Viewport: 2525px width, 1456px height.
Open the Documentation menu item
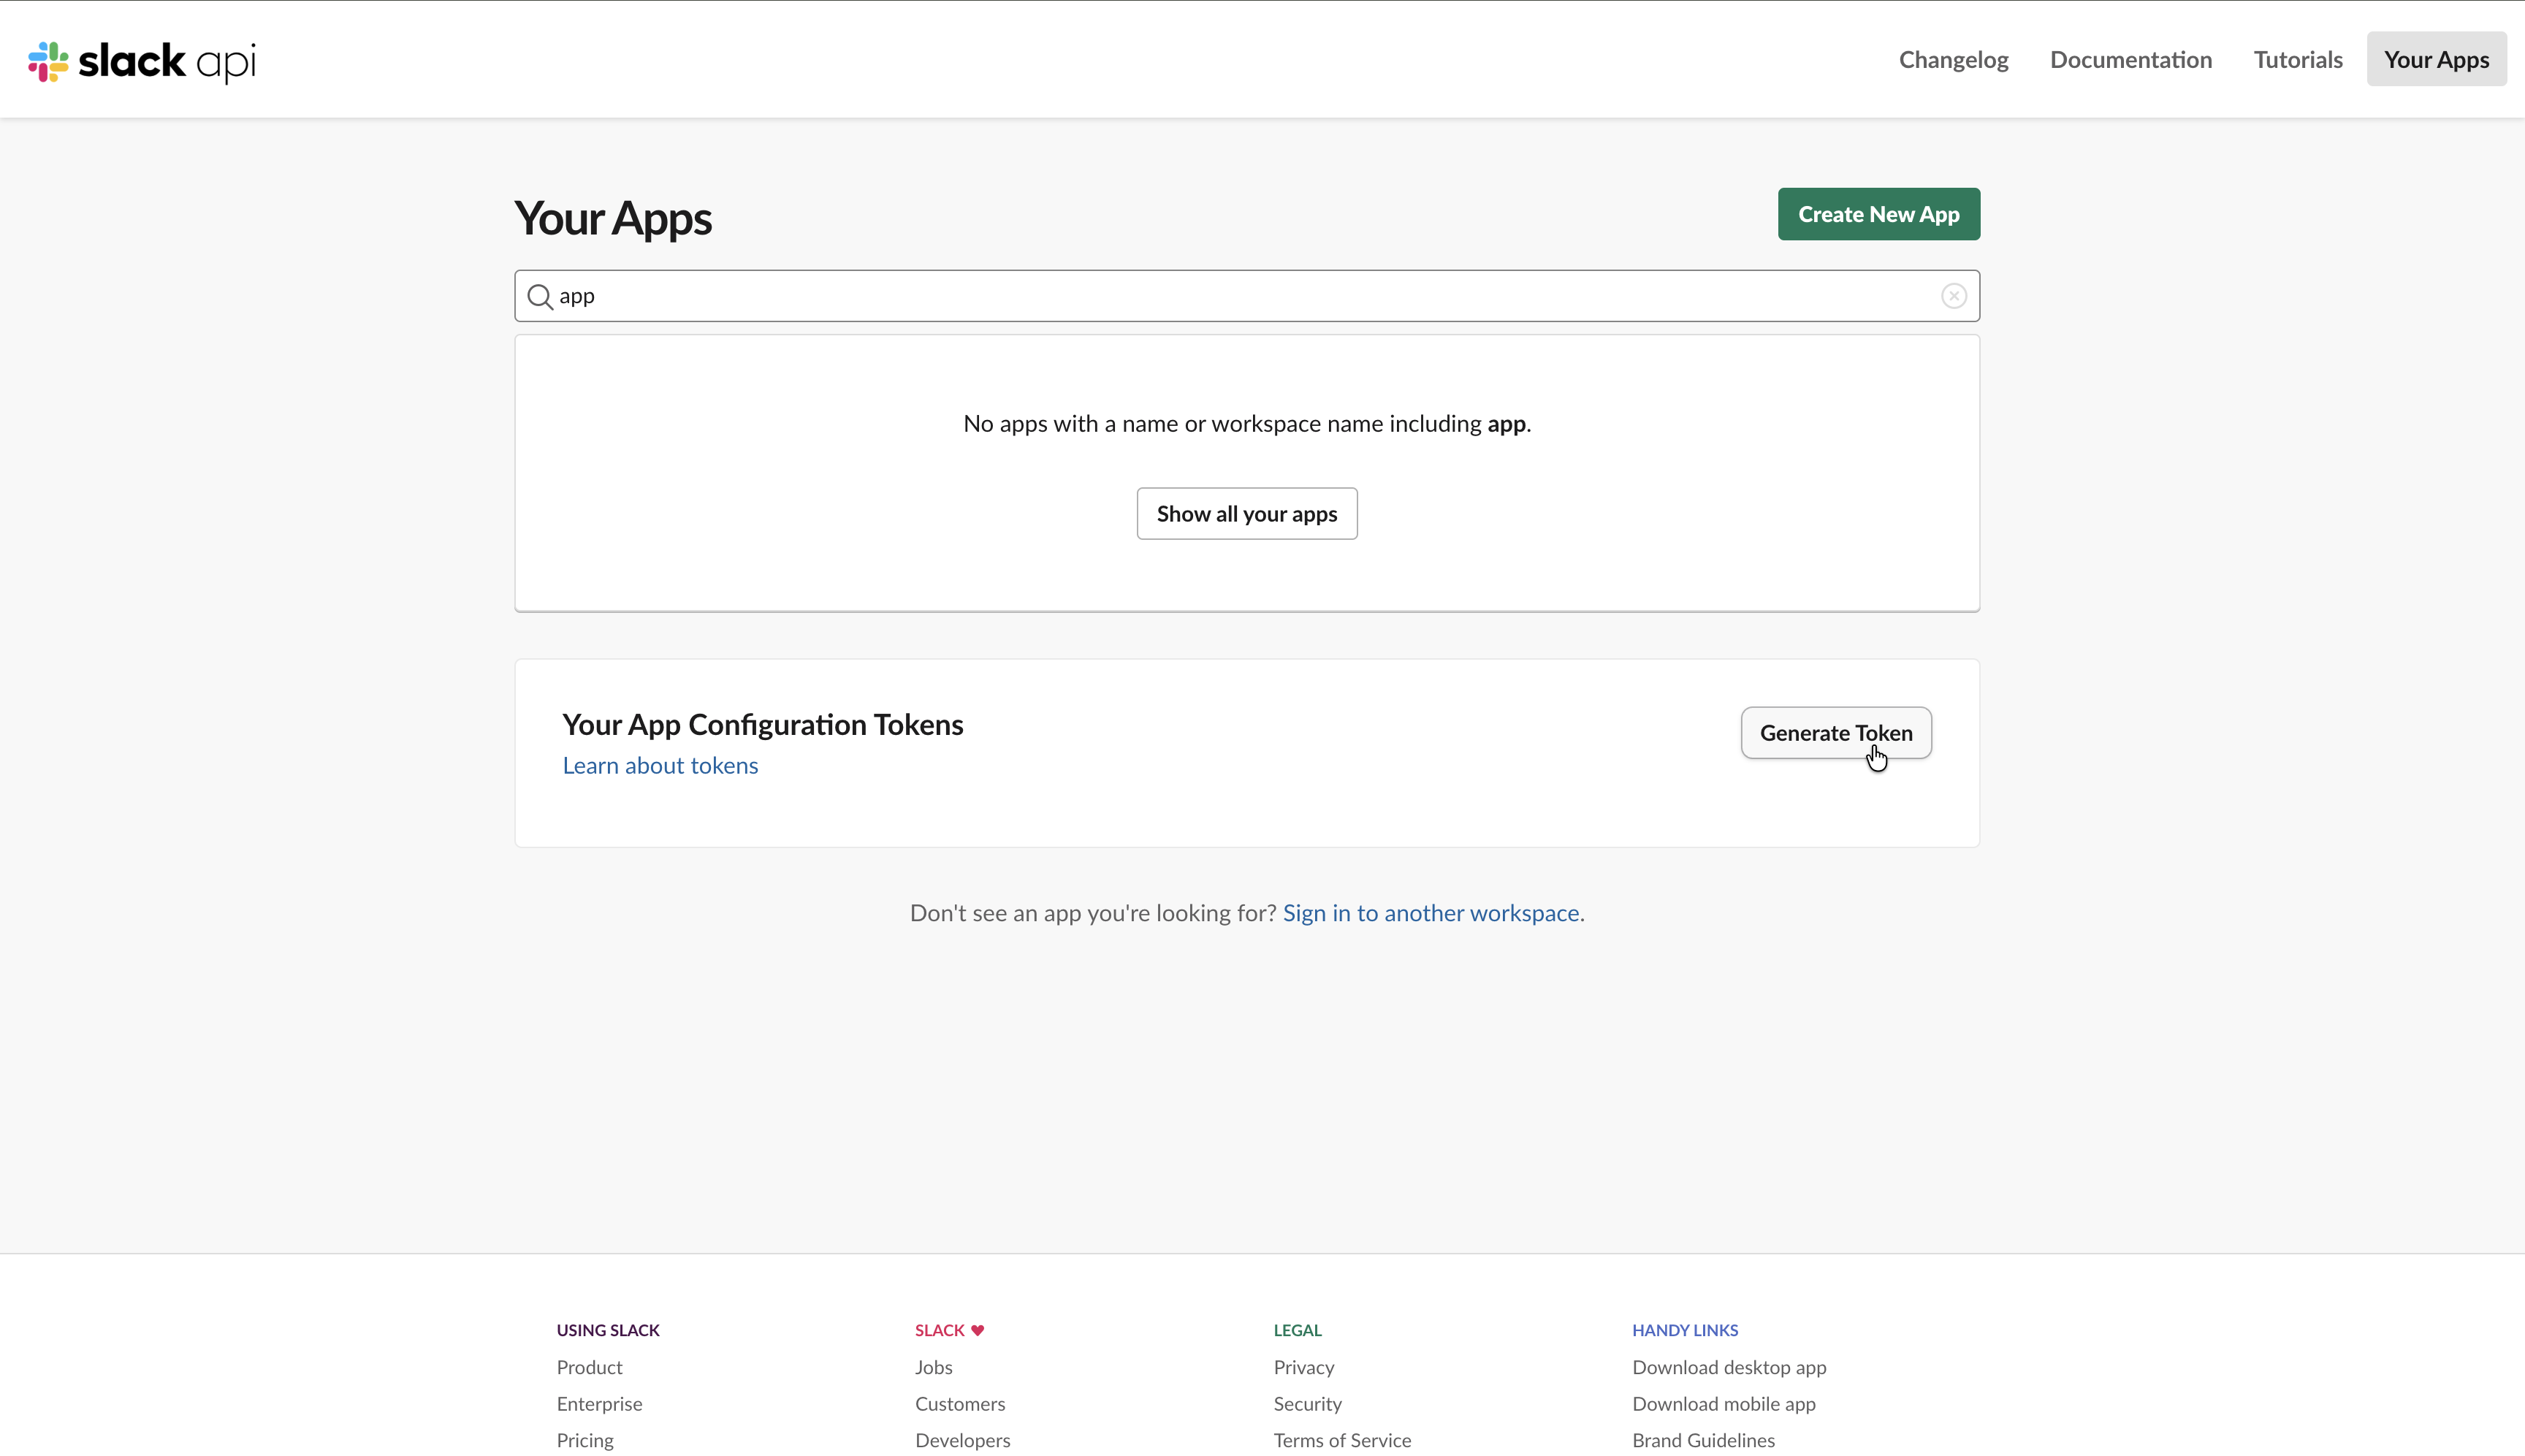pyautogui.click(x=2130, y=59)
